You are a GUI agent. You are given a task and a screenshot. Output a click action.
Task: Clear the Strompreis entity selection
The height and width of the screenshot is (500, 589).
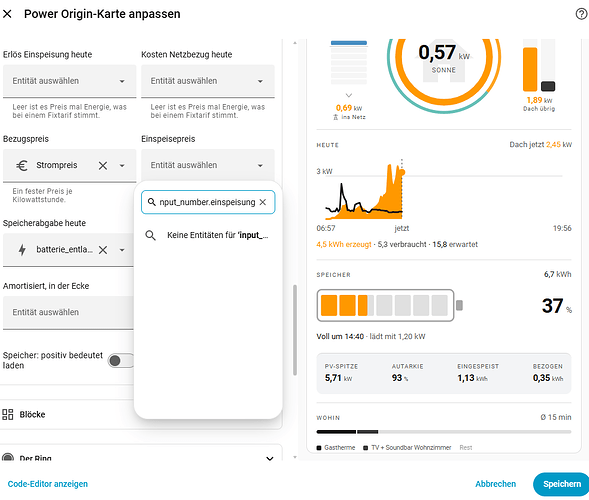pyautogui.click(x=103, y=166)
